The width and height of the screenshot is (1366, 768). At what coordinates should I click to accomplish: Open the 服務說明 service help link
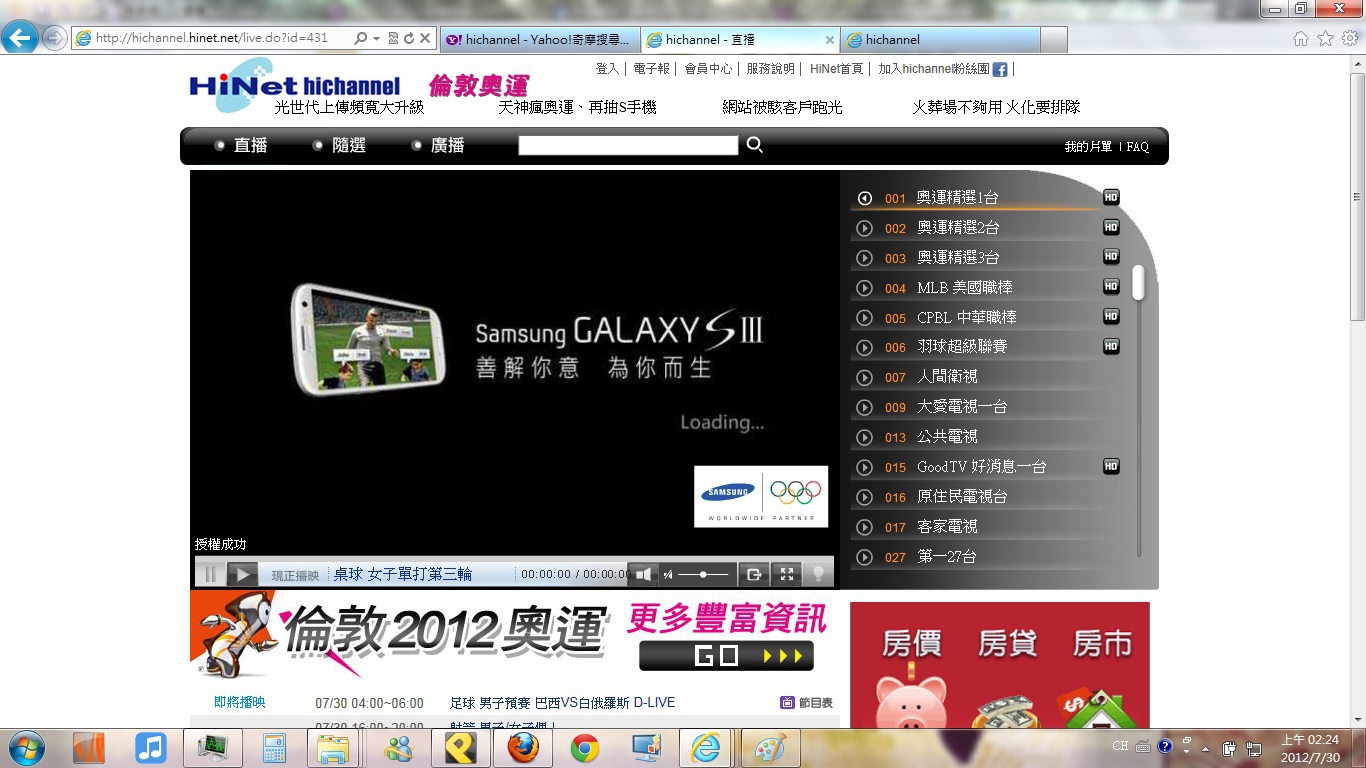770,69
